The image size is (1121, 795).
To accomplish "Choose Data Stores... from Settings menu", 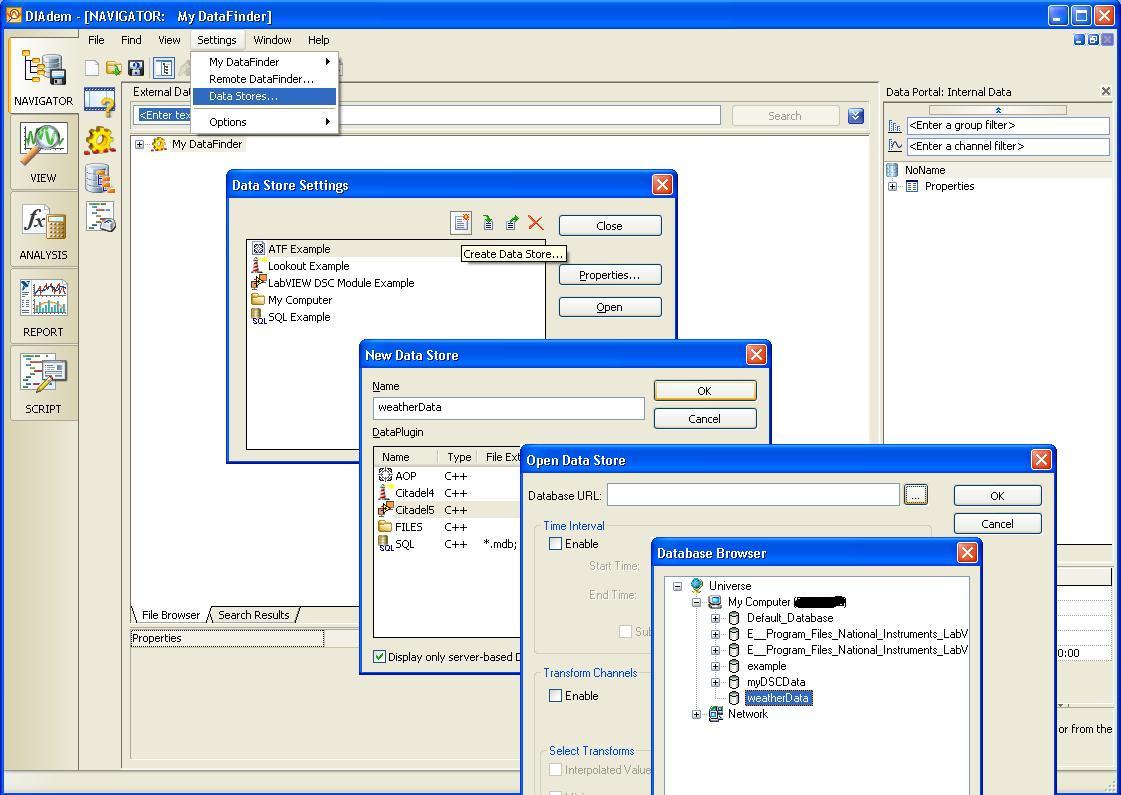I will 265,97.
